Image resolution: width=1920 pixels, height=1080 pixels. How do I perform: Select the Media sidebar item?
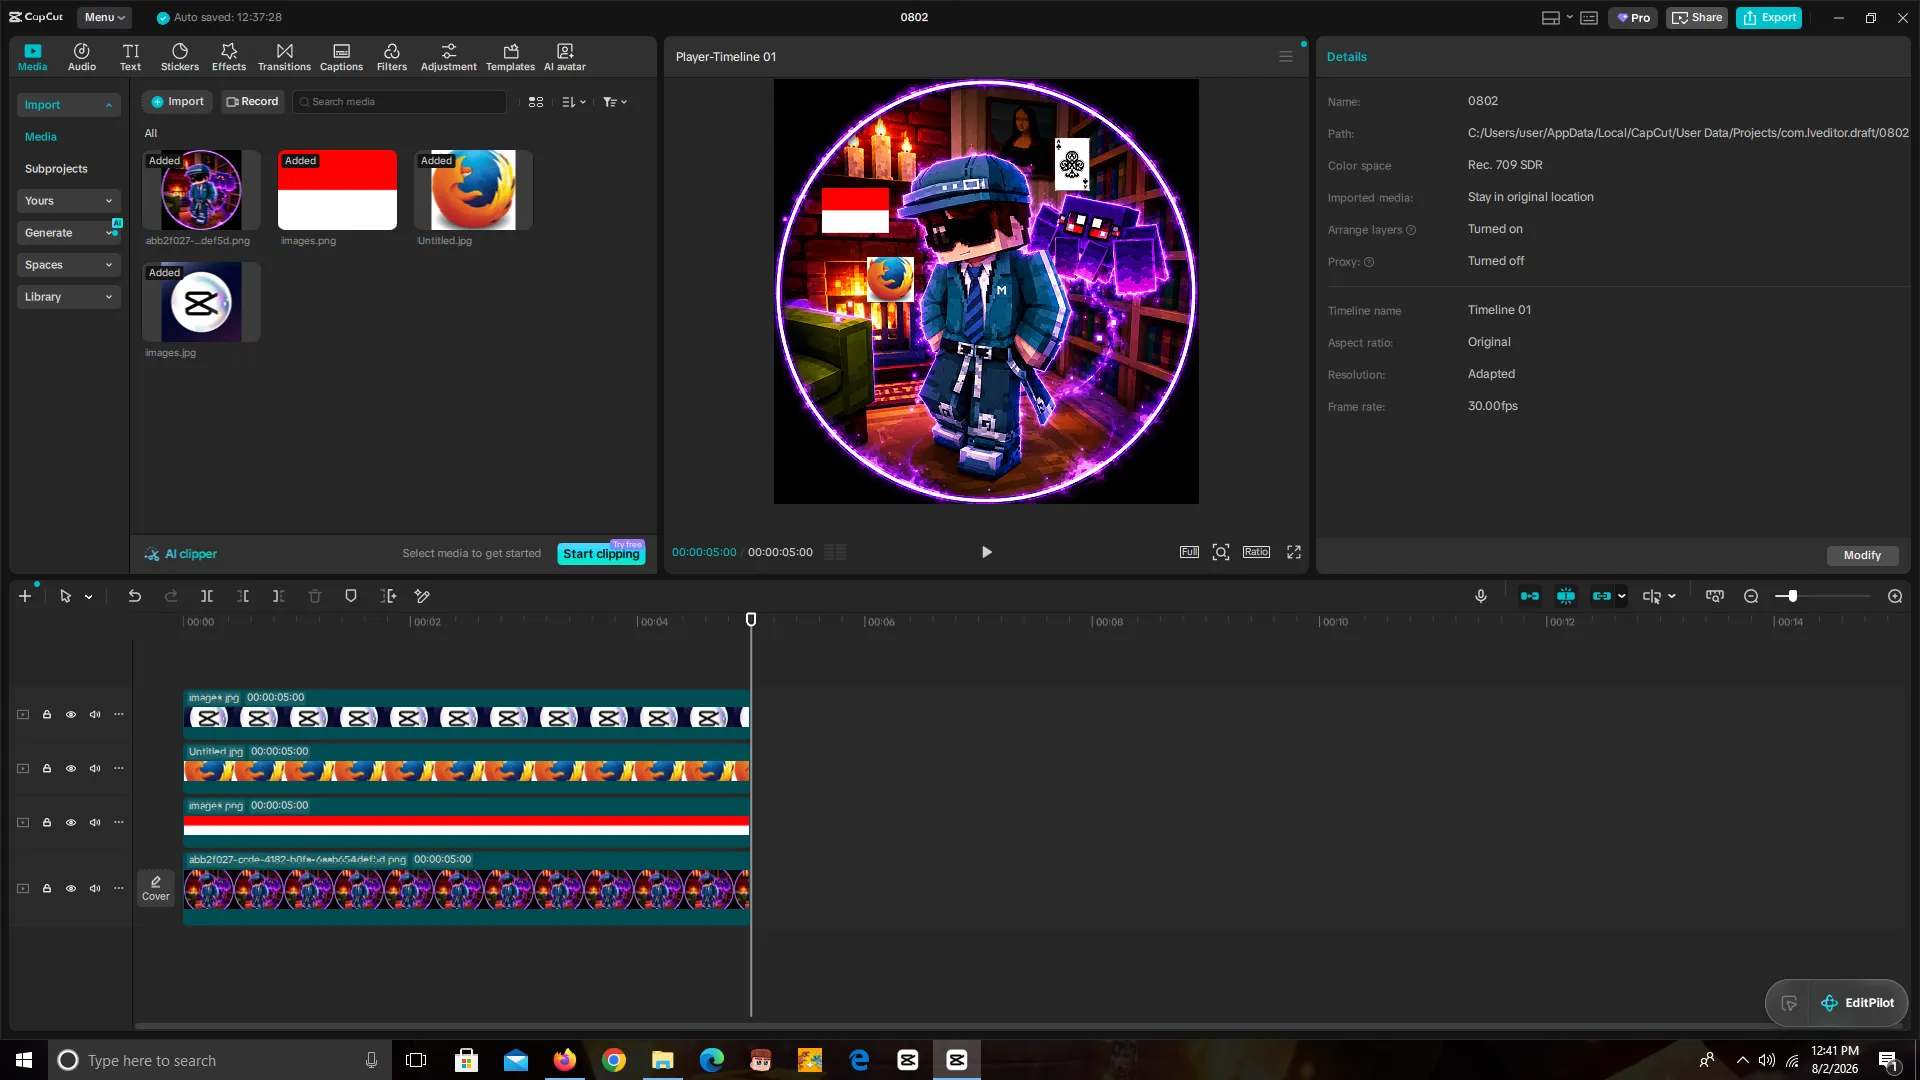(x=41, y=137)
